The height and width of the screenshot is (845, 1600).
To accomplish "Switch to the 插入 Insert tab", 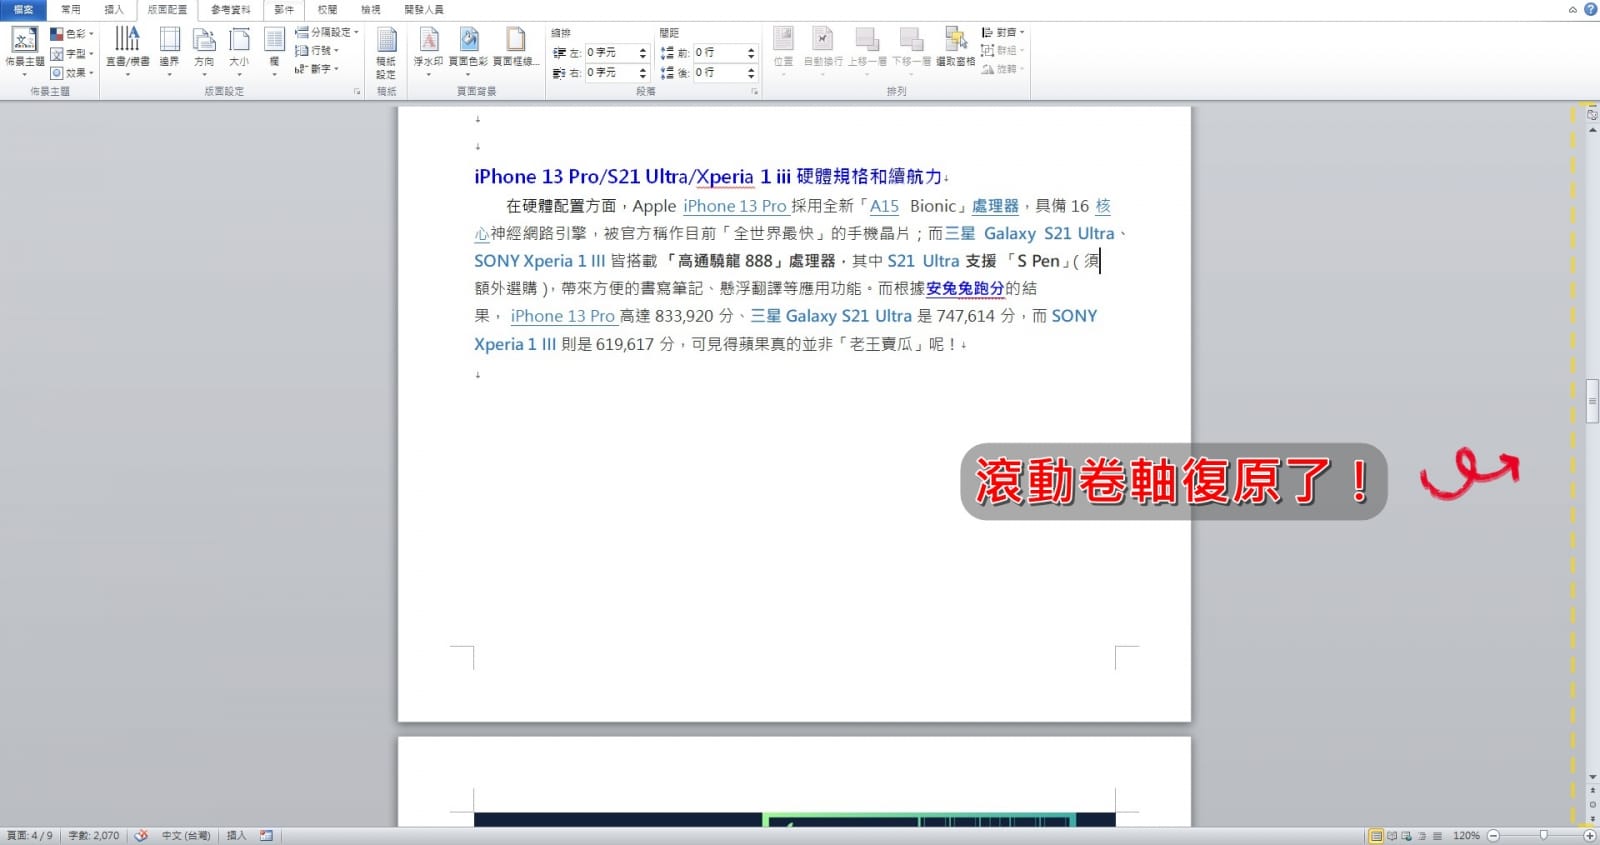I will pos(114,9).
